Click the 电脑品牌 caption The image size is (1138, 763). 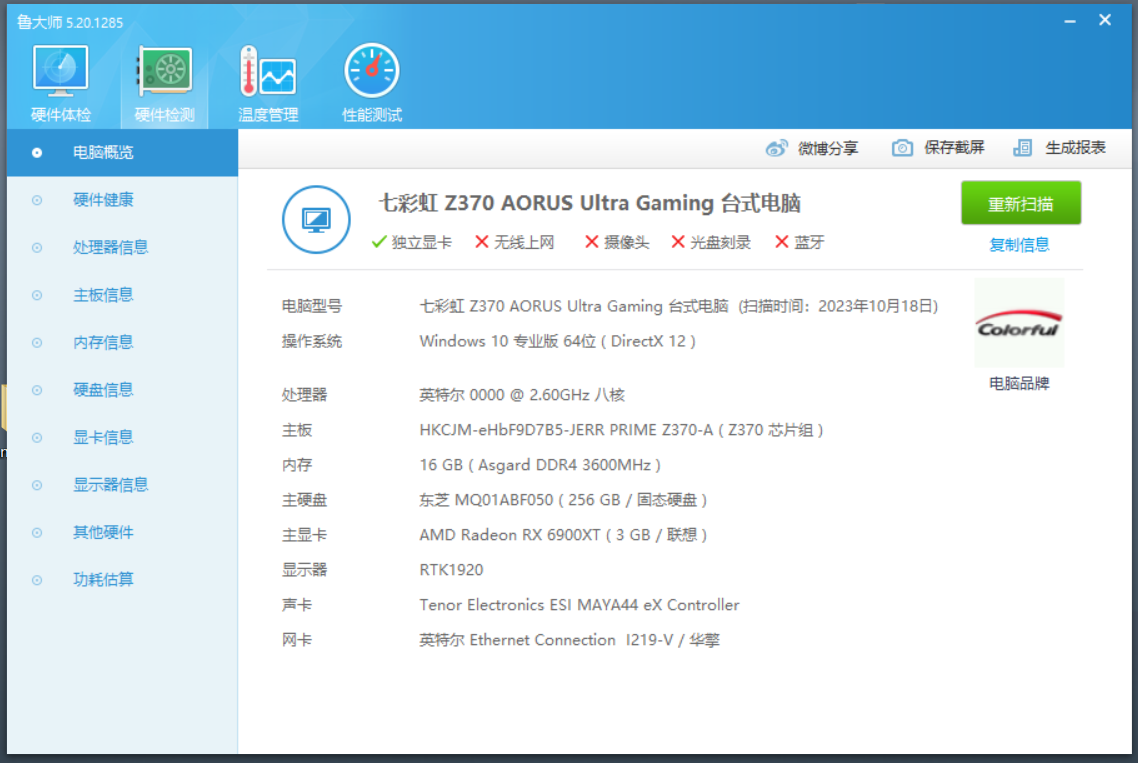1019,383
